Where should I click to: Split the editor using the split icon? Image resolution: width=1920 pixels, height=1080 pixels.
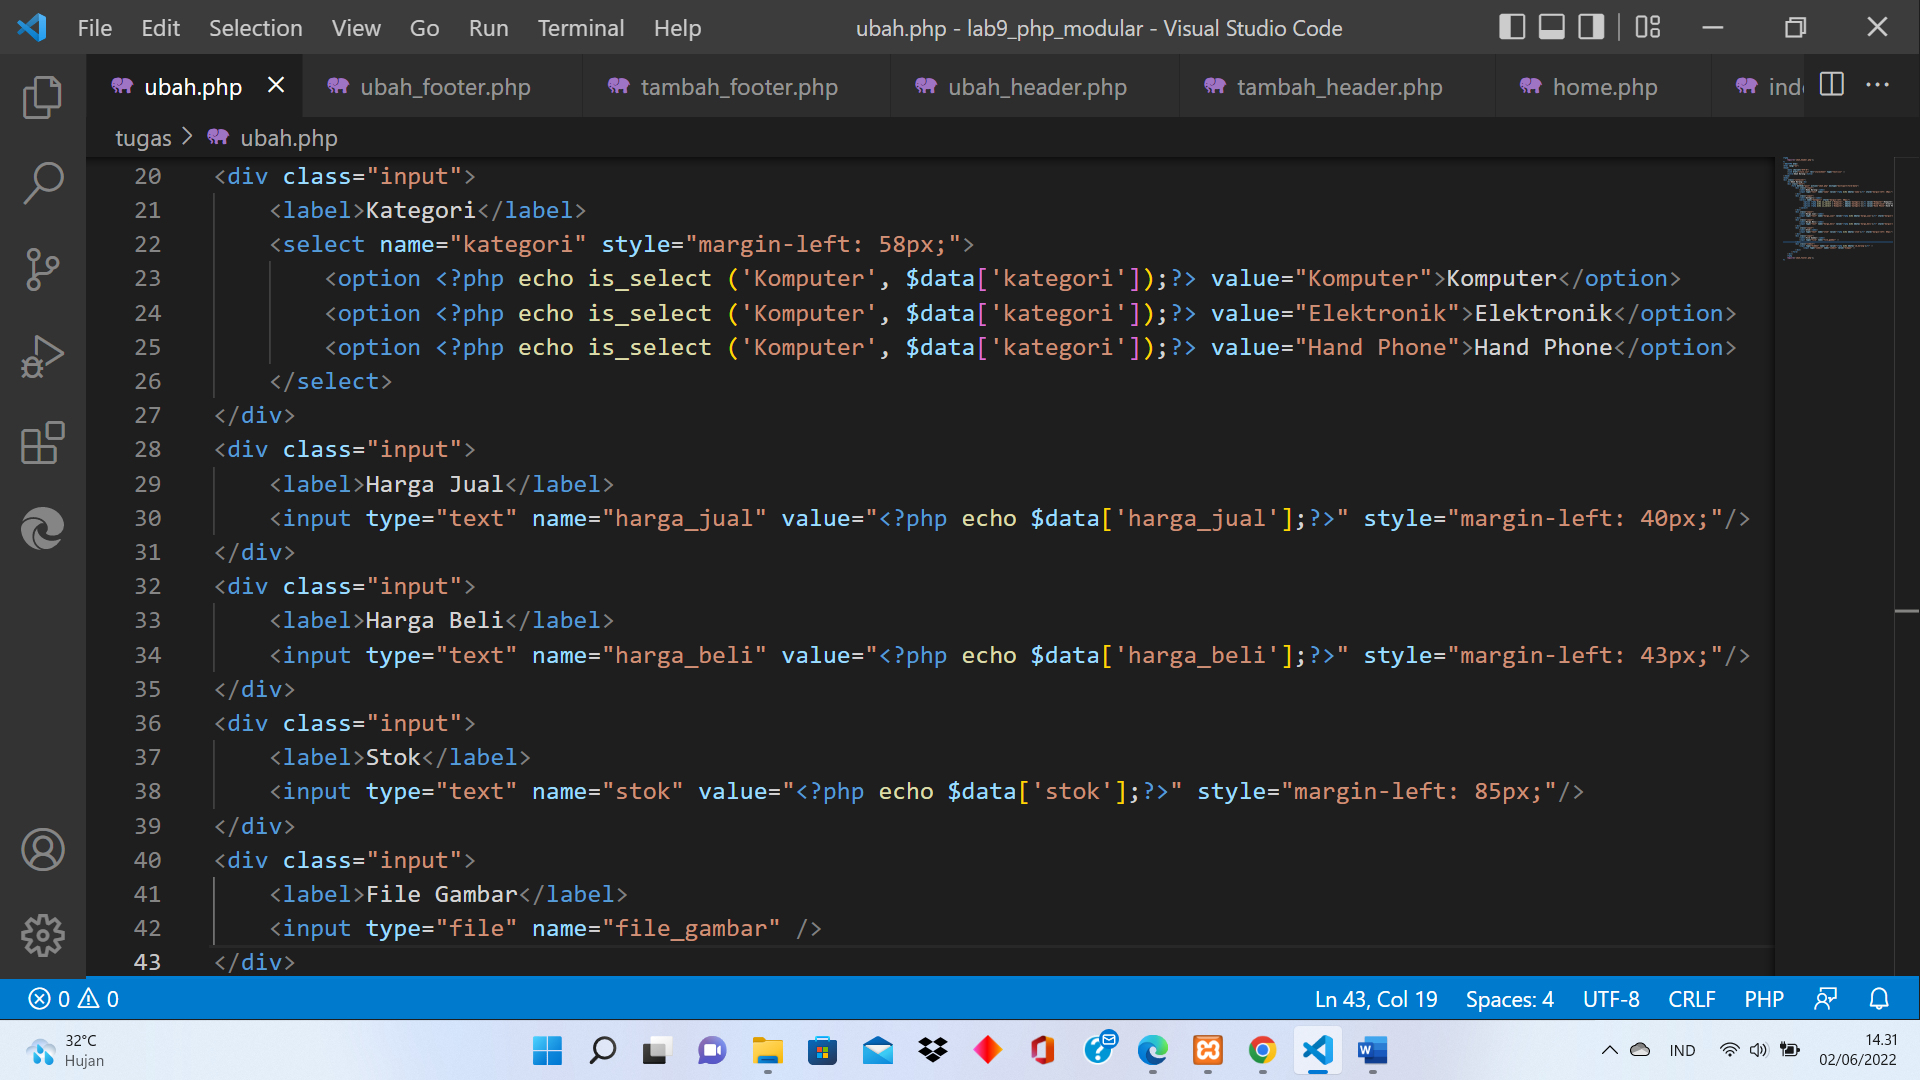(x=1832, y=85)
